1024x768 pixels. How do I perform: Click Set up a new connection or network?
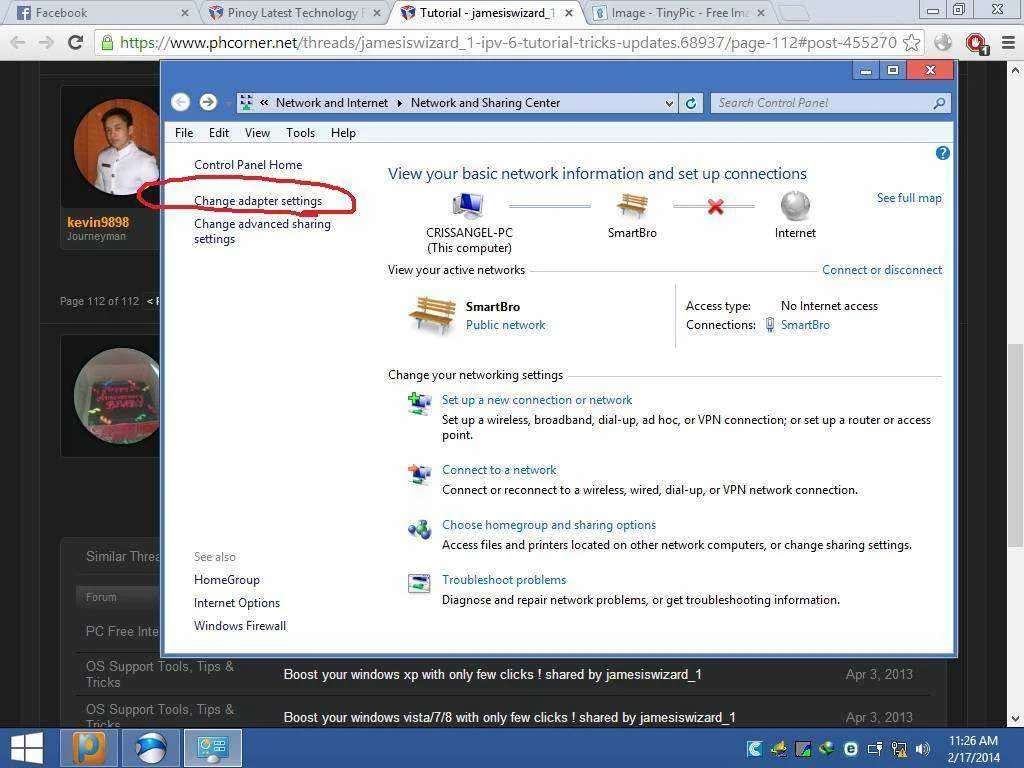tap(537, 400)
